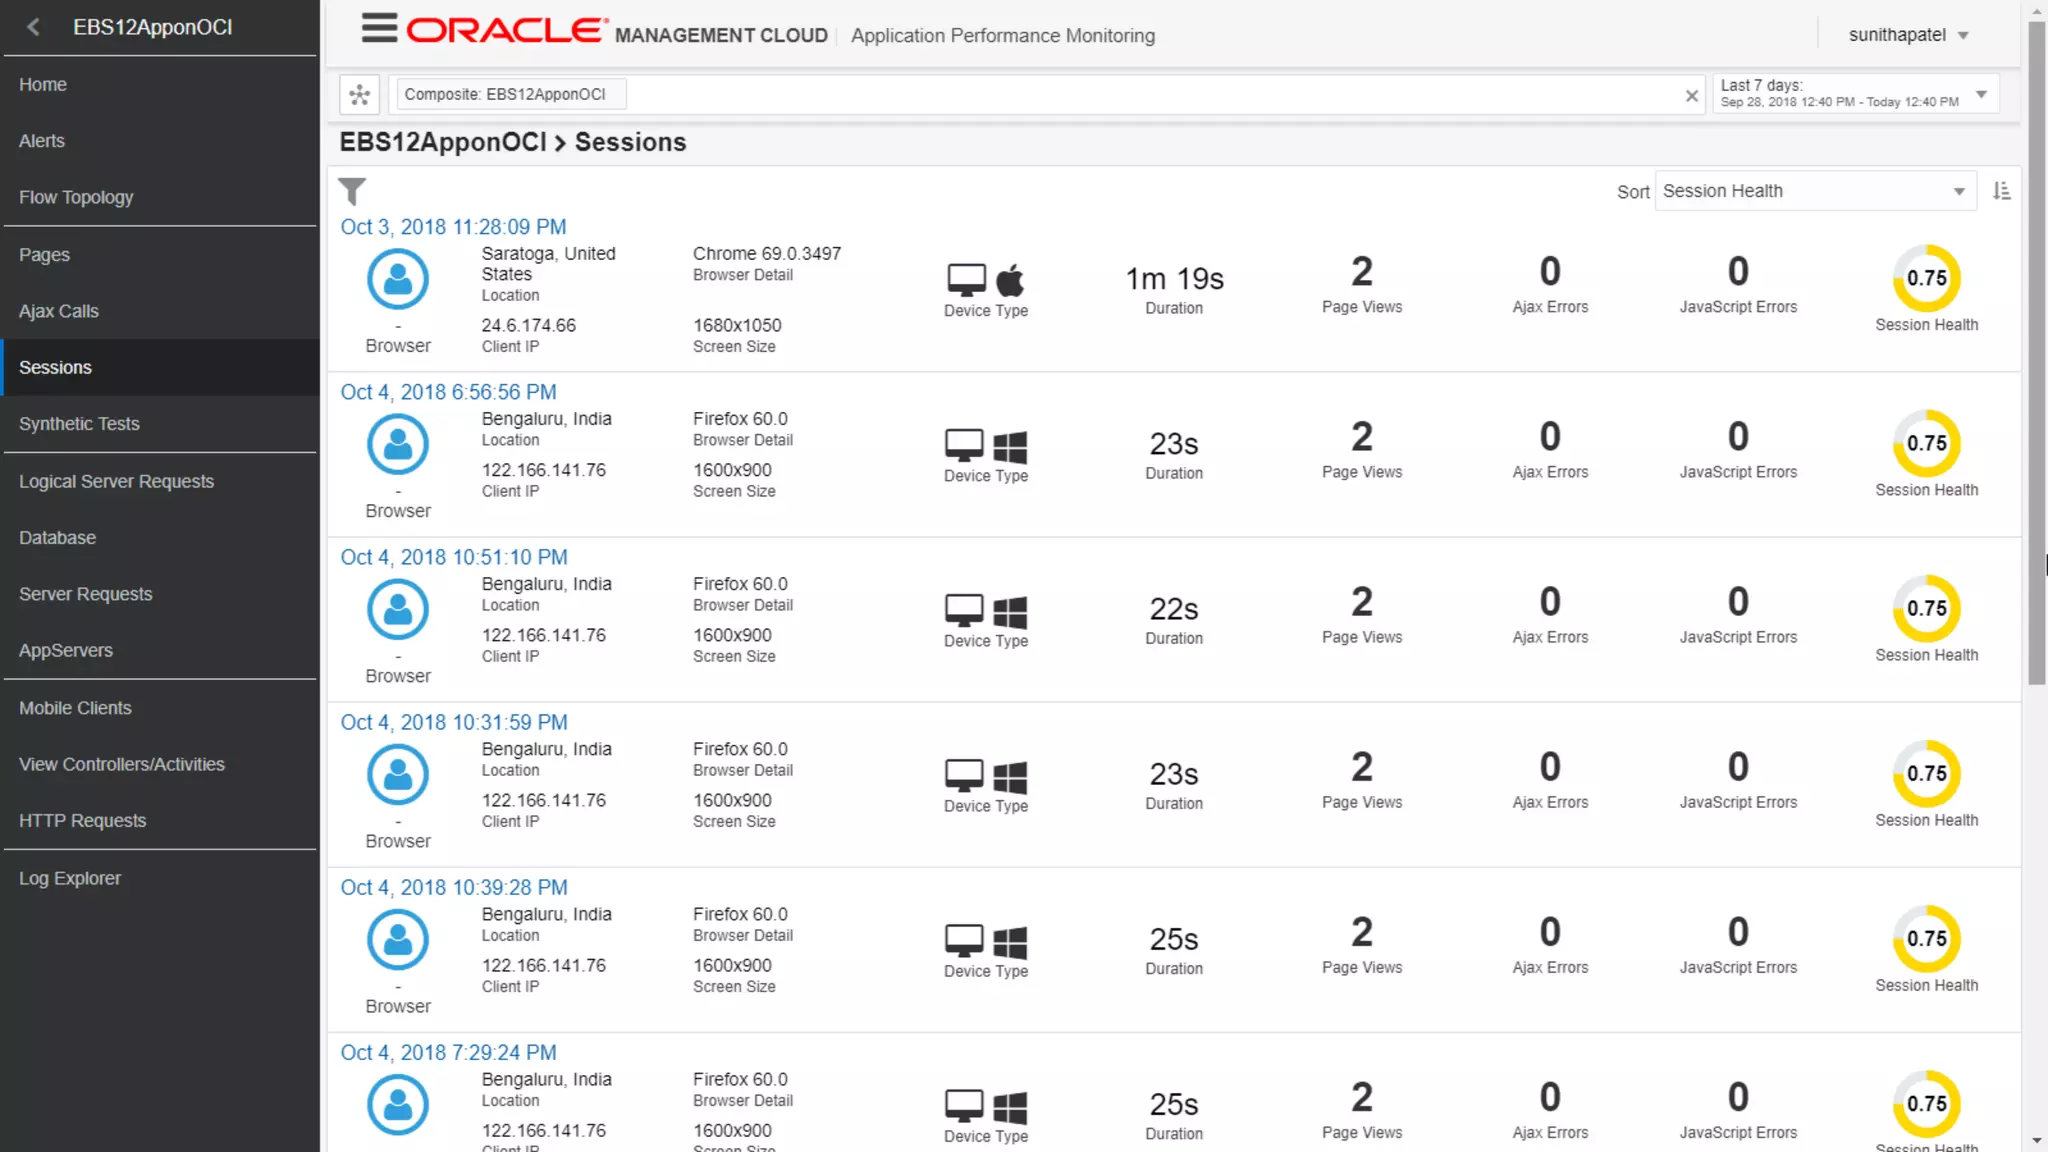Click the Composite: EBS12ApponOCI filter chip
The image size is (2048, 1152).
511,94
